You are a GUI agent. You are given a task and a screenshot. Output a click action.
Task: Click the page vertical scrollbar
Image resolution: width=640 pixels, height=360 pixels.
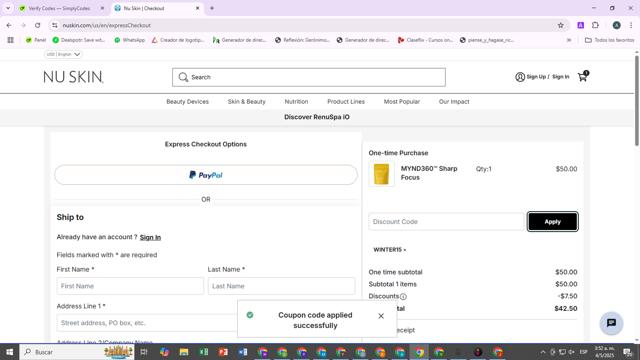636,100
